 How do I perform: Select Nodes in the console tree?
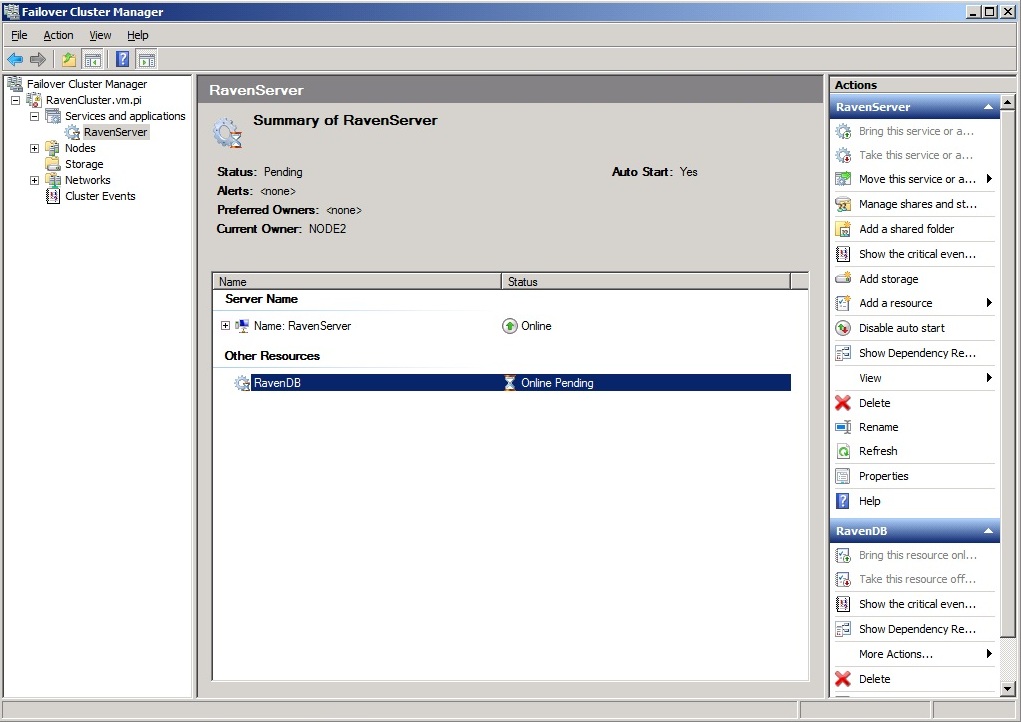pyautogui.click(x=80, y=148)
